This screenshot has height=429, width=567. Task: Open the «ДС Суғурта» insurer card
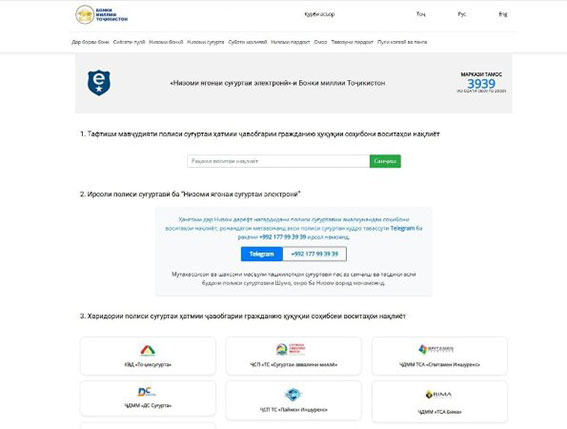[x=148, y=398]
